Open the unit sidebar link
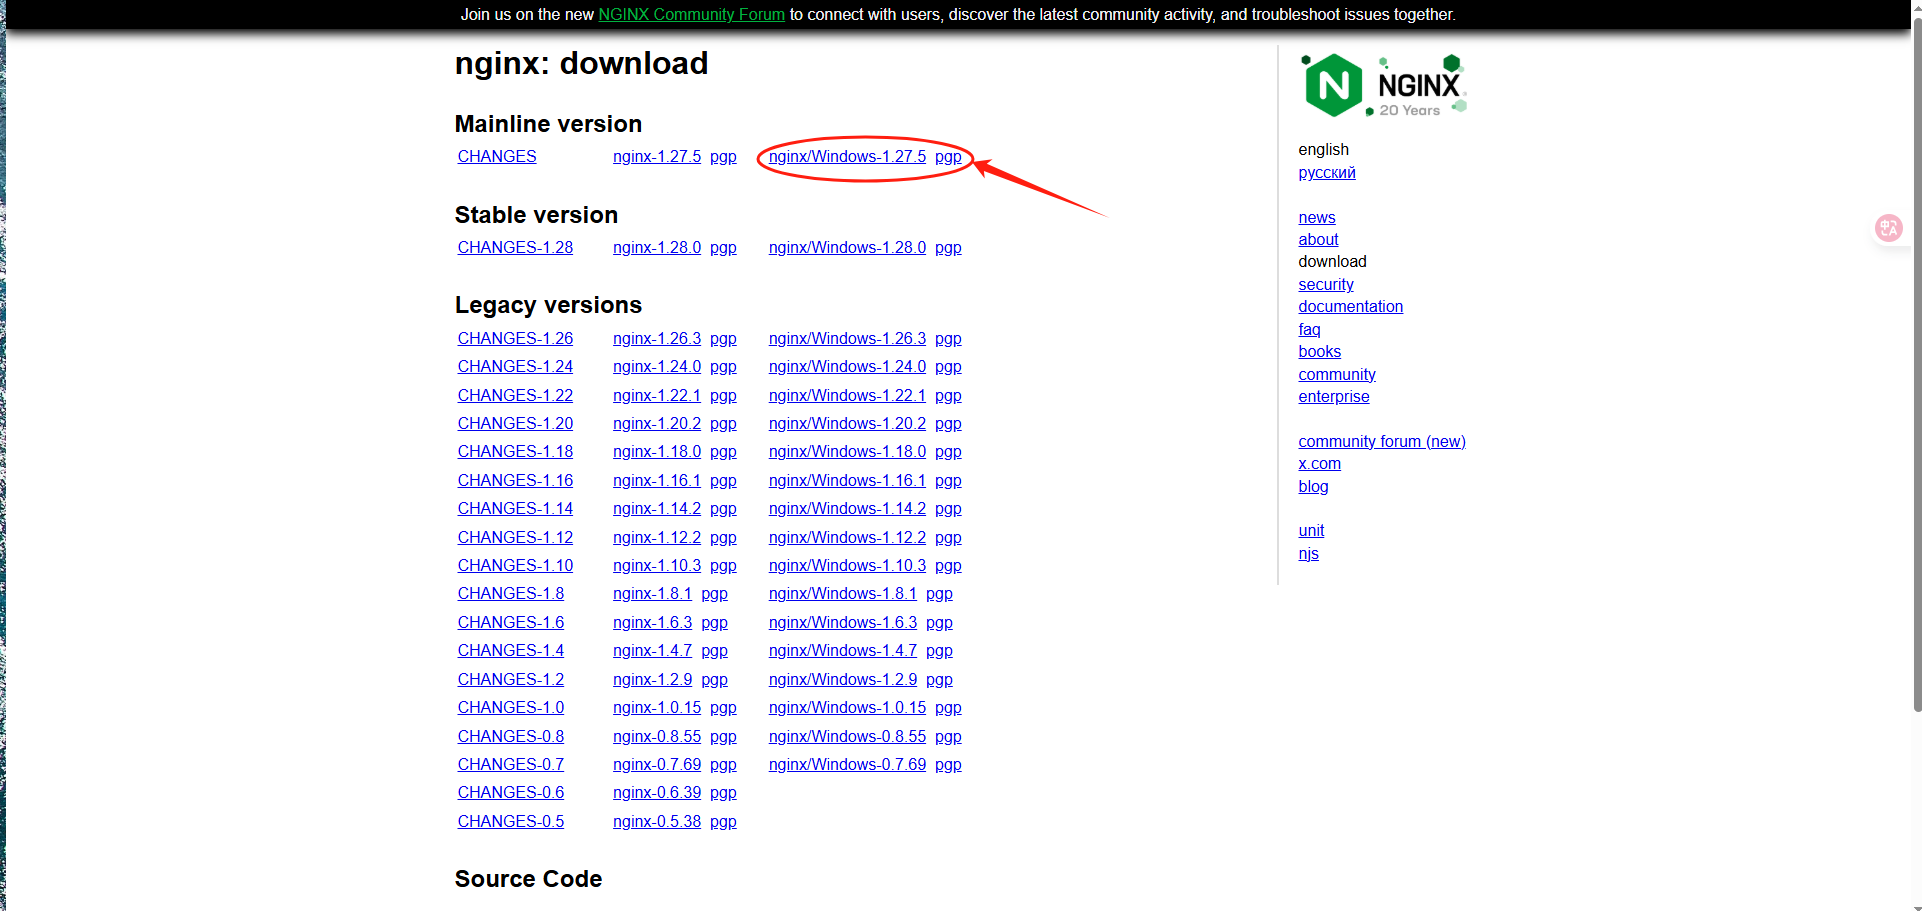 click(x=1311, y=531)
